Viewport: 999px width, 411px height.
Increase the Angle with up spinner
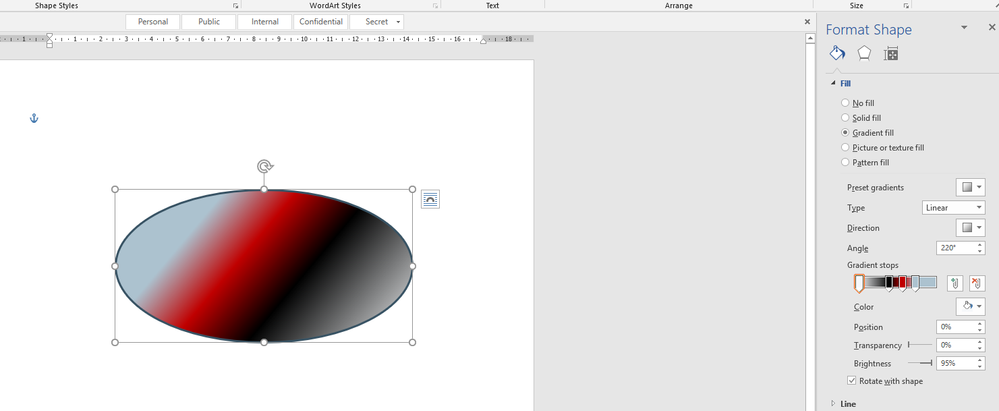[x=980, y=245]
